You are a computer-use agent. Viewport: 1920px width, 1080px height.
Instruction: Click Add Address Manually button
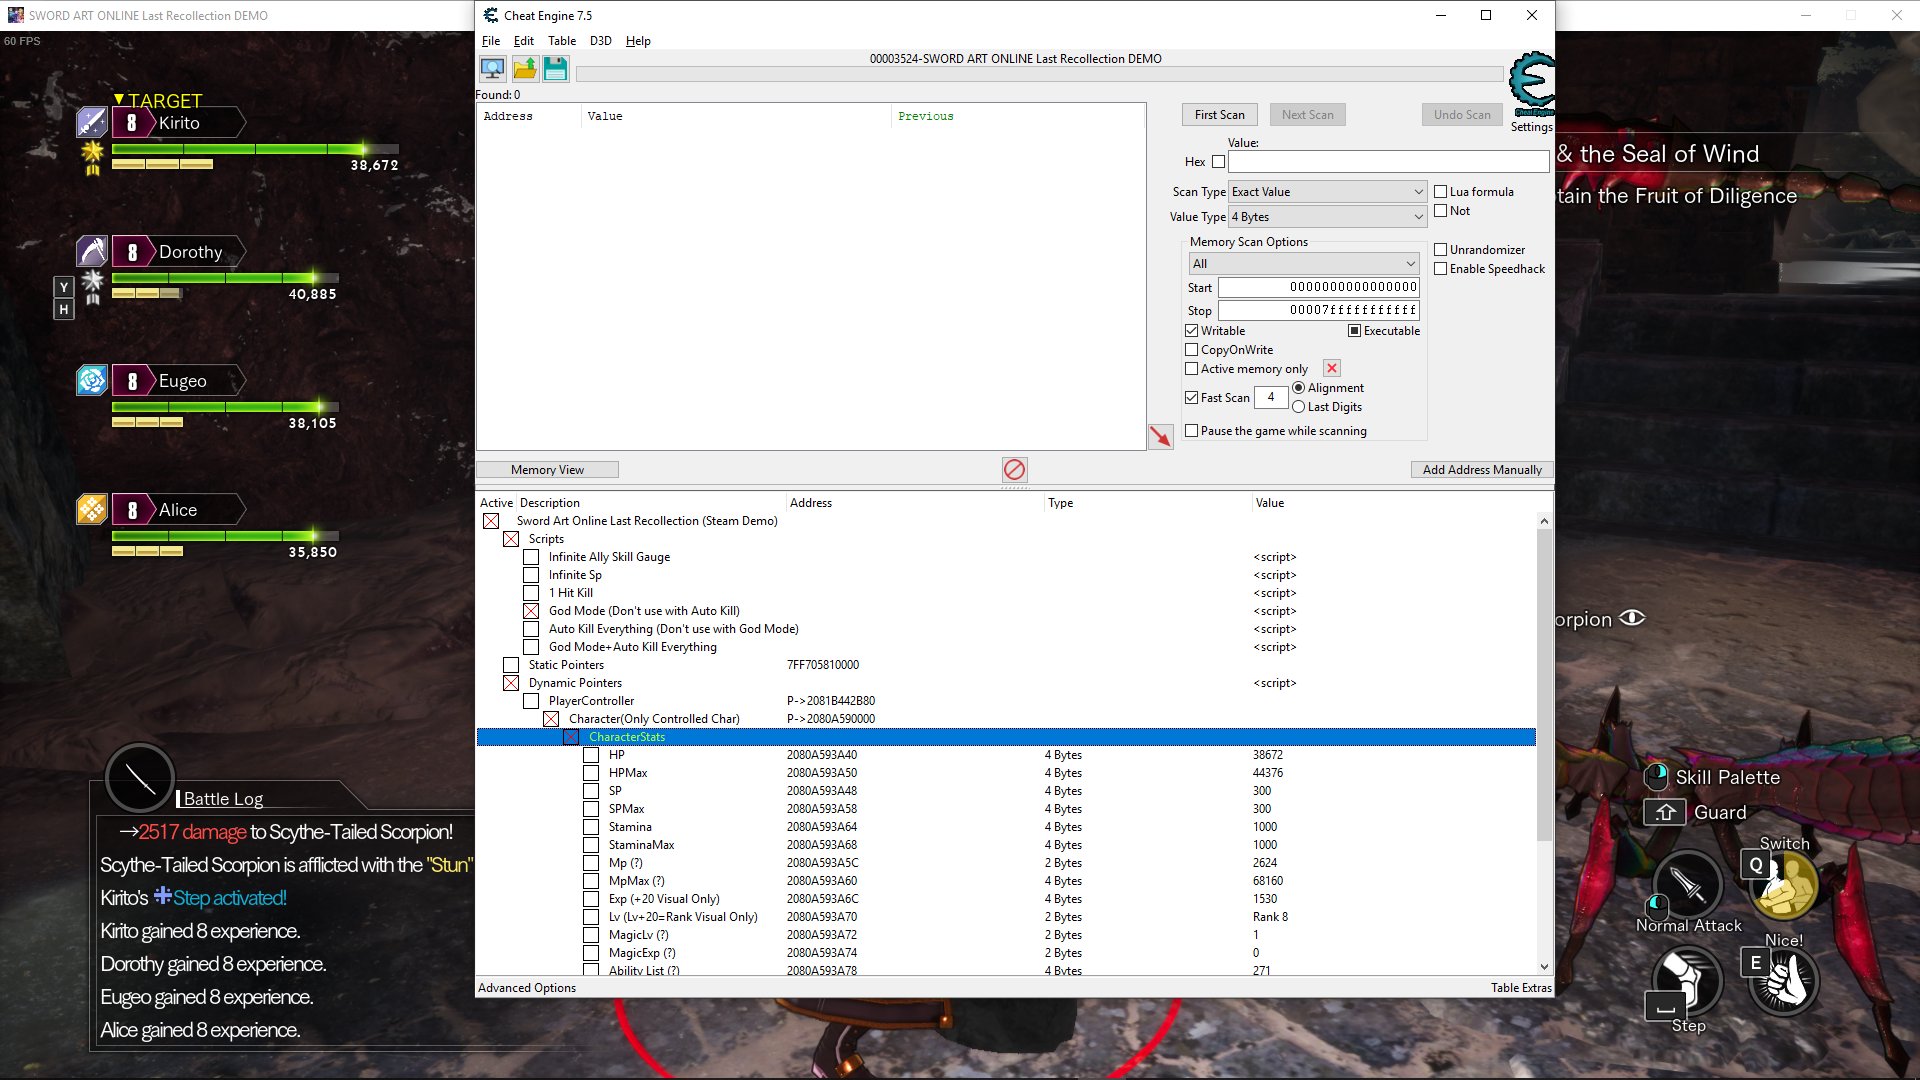(1481, 470)
